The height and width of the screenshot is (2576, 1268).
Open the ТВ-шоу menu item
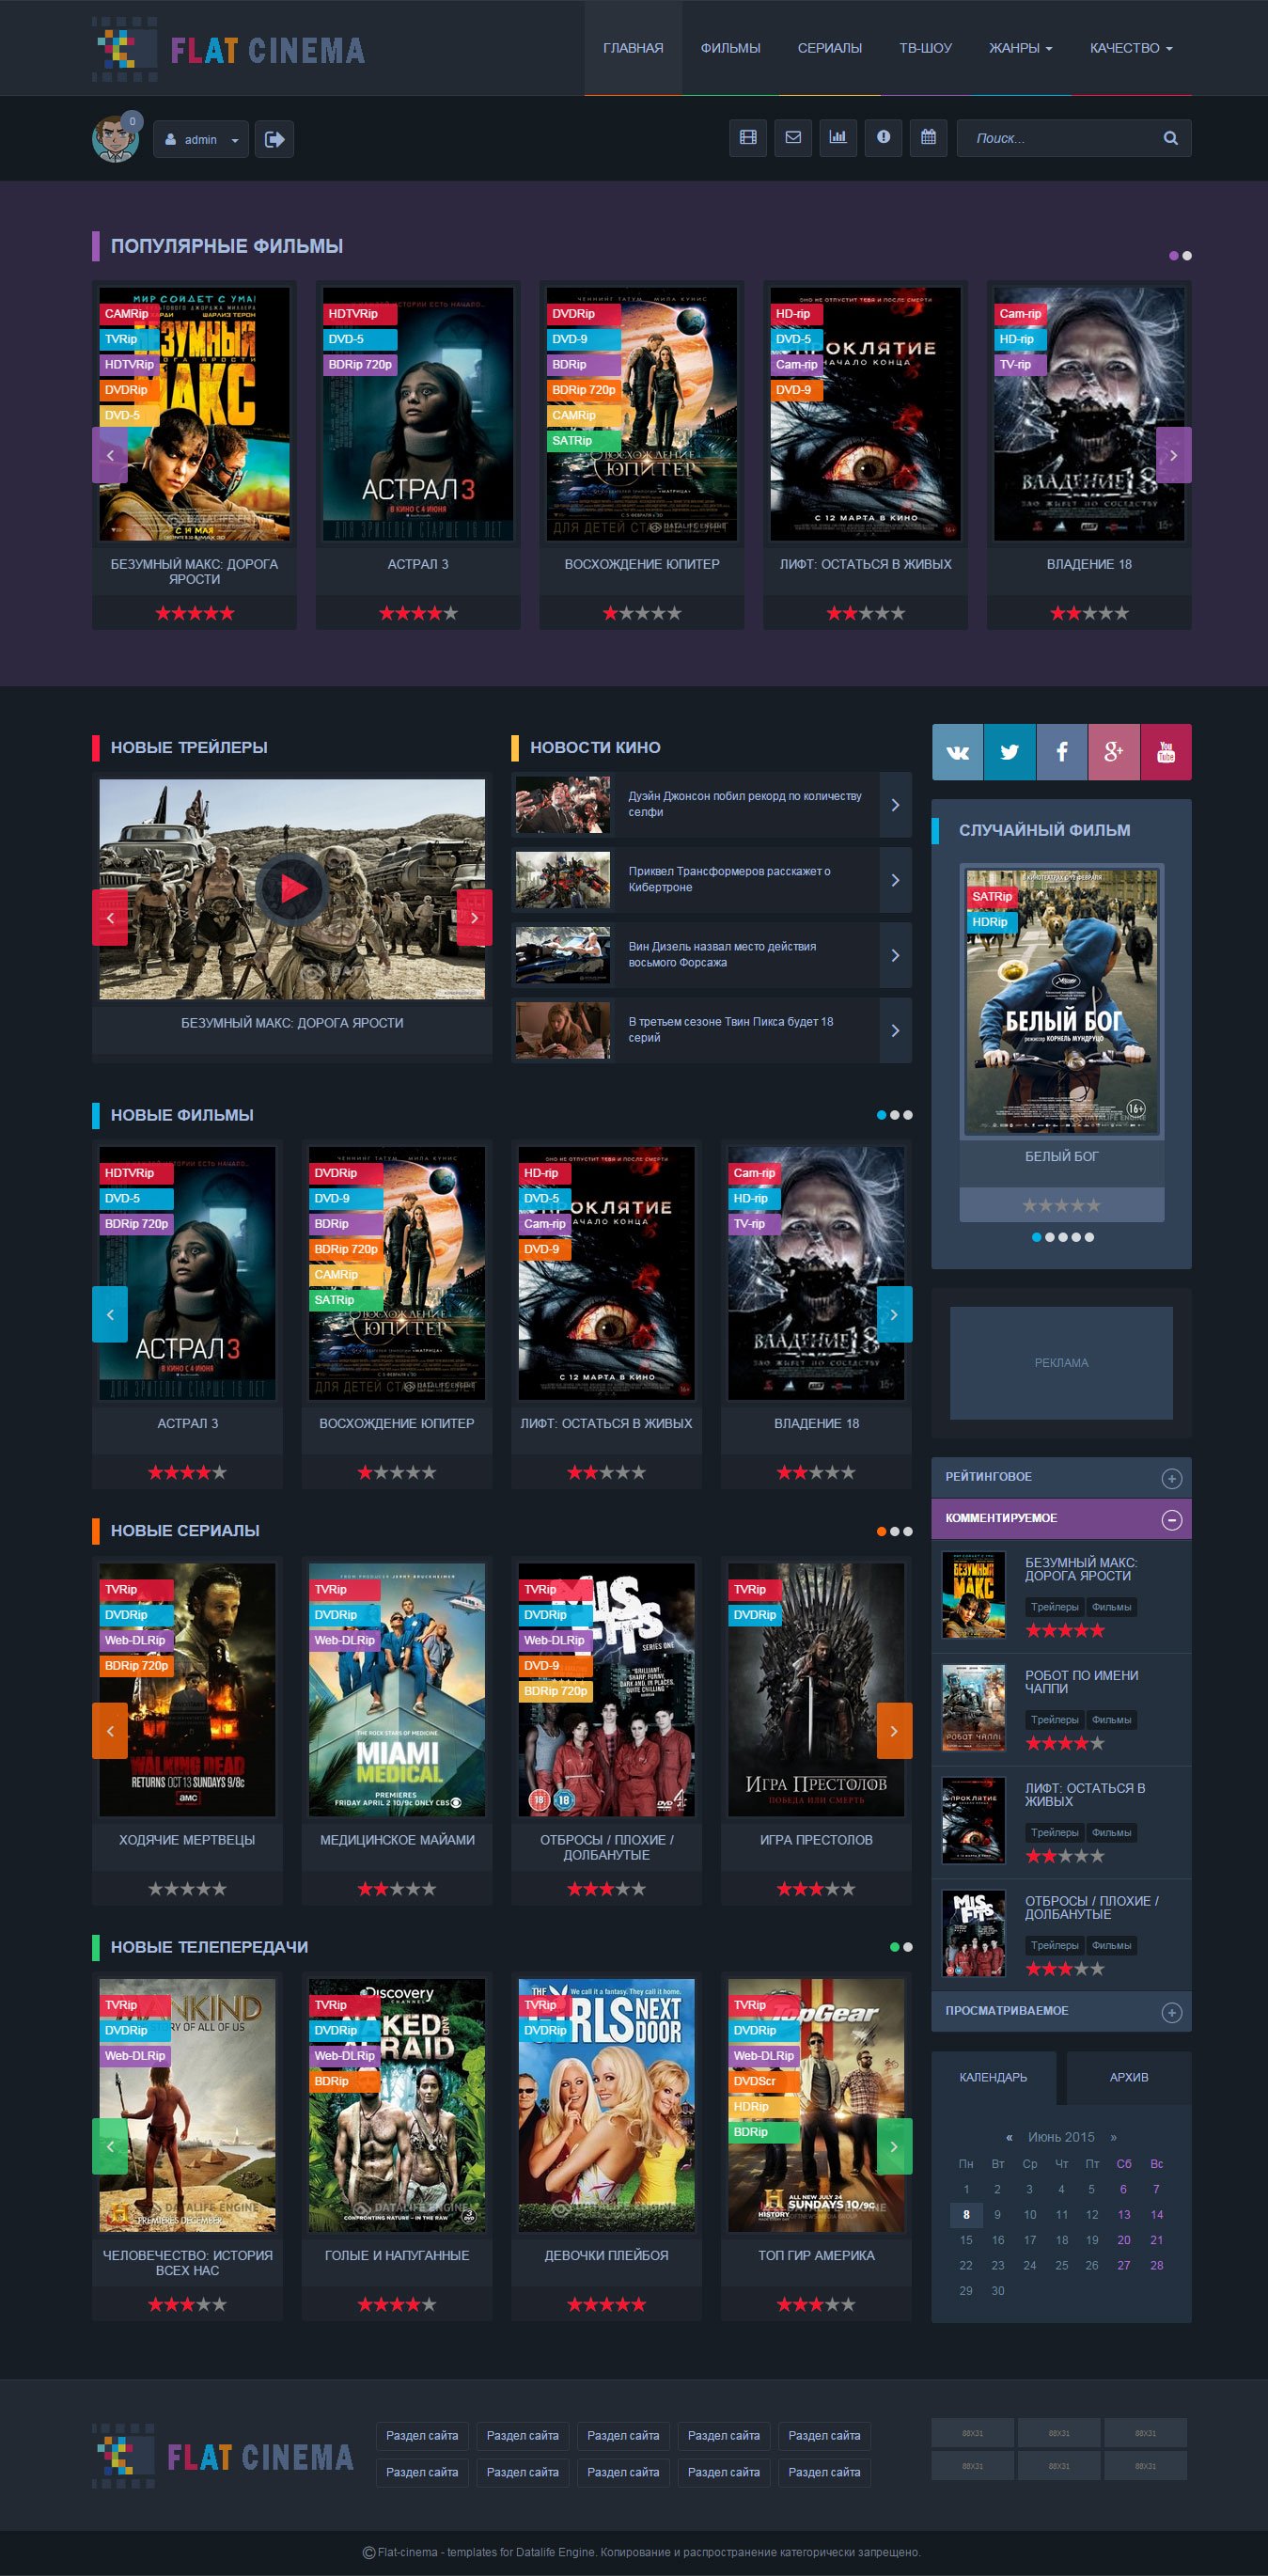(x=925, y=48)
